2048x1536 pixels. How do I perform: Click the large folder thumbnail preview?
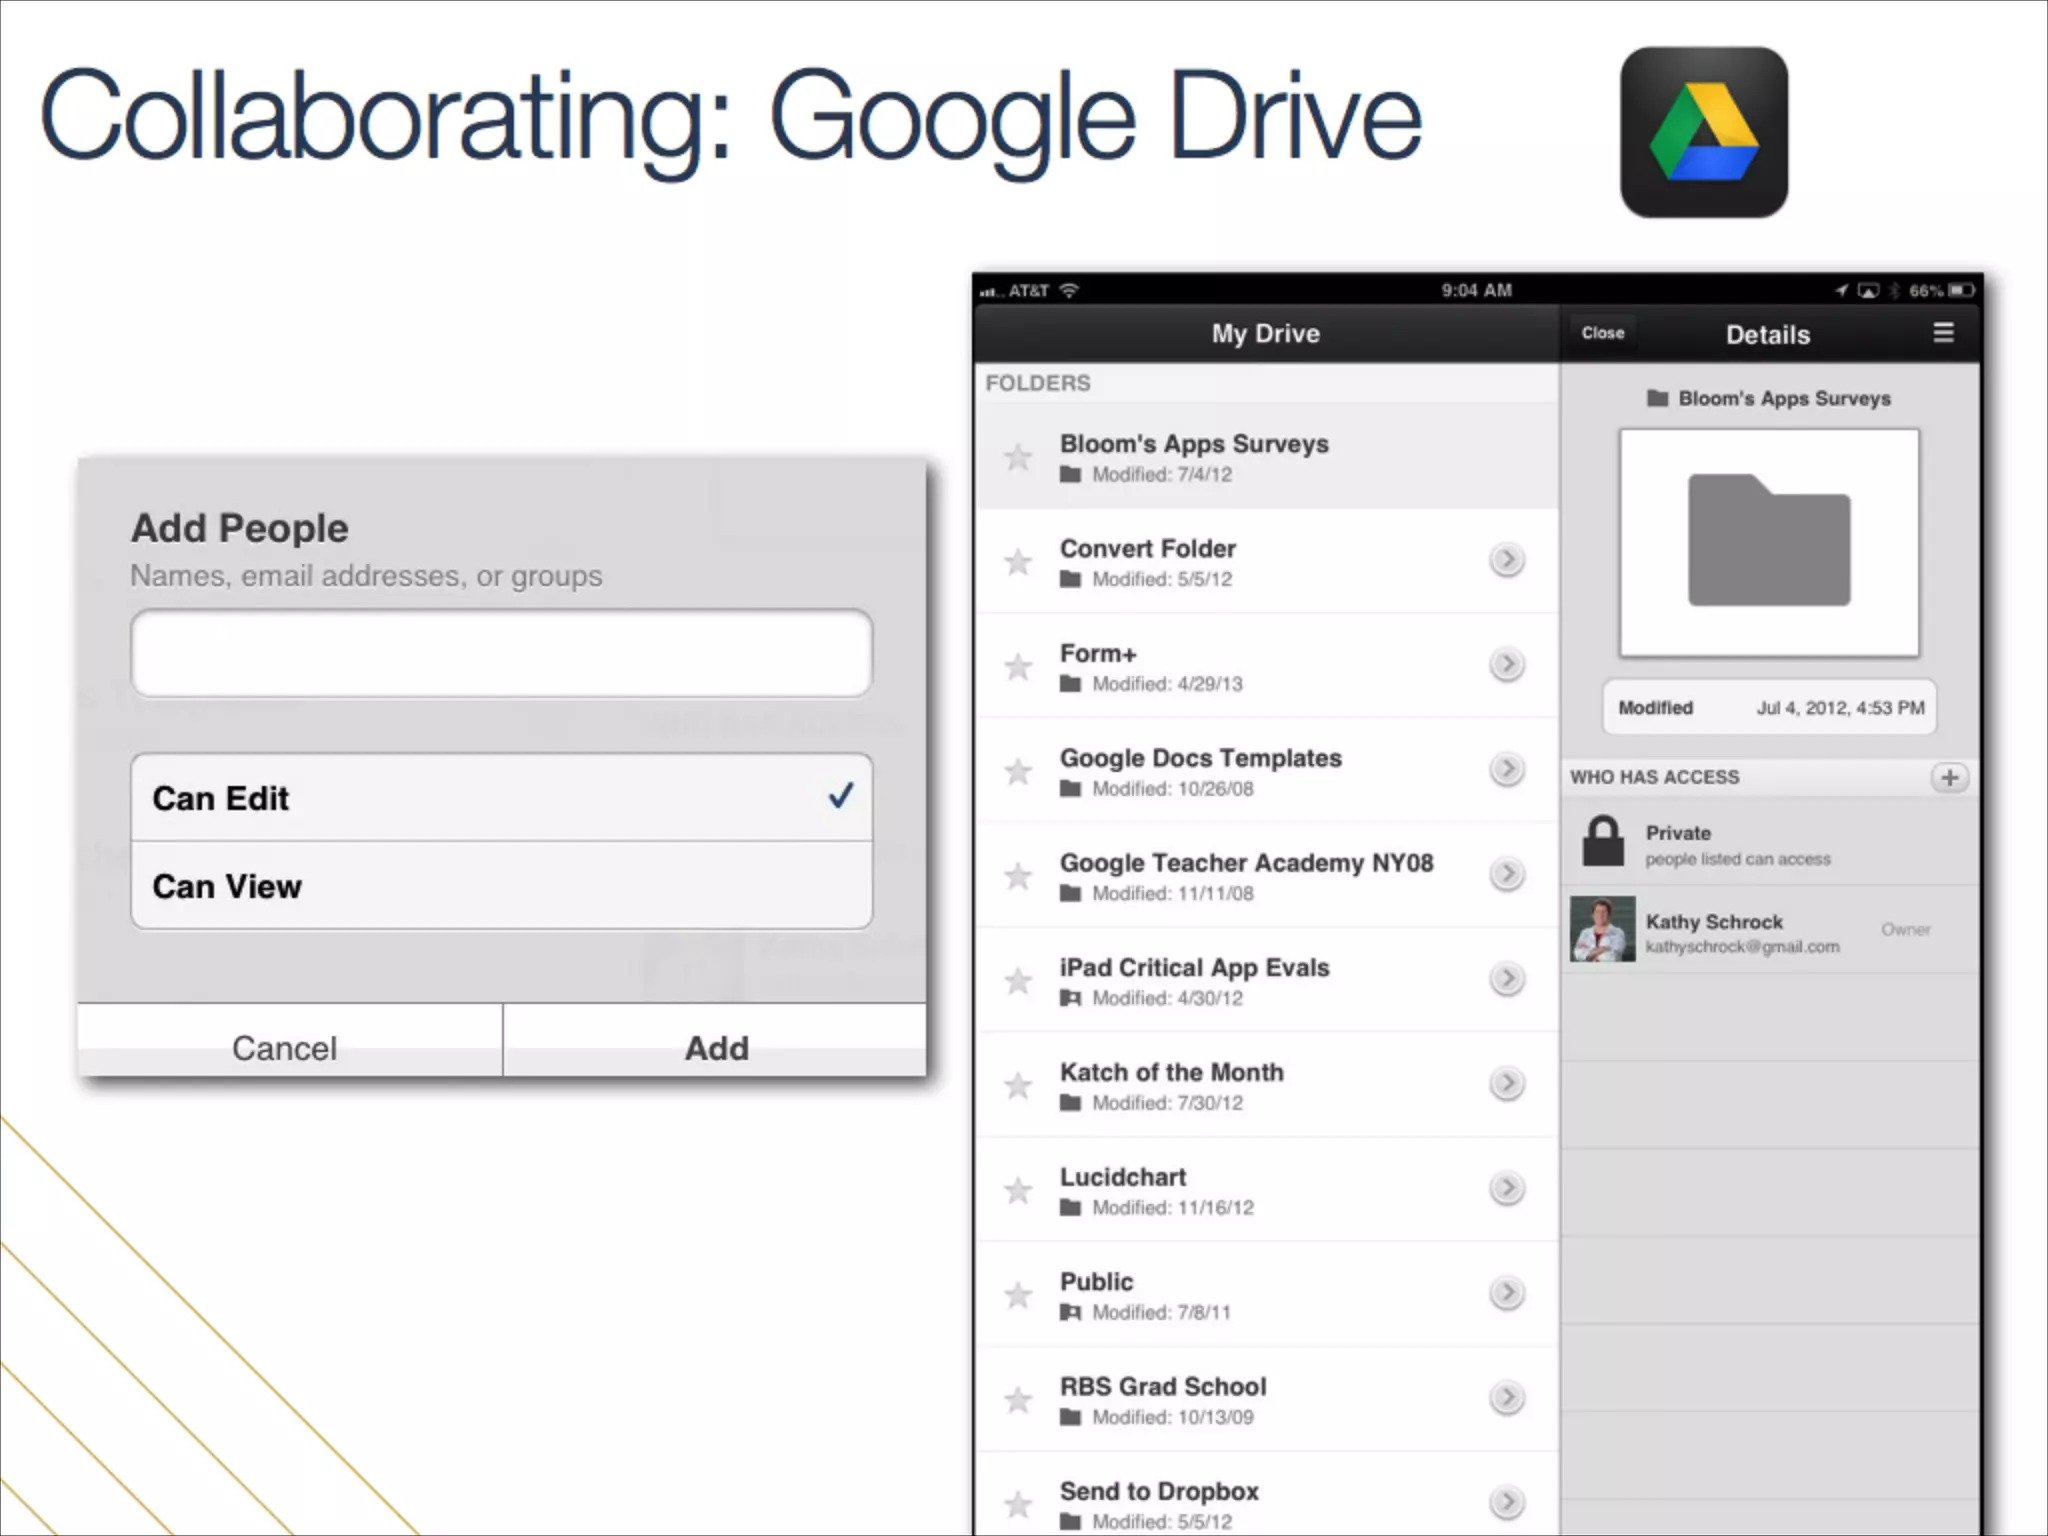click(1768, 543)
